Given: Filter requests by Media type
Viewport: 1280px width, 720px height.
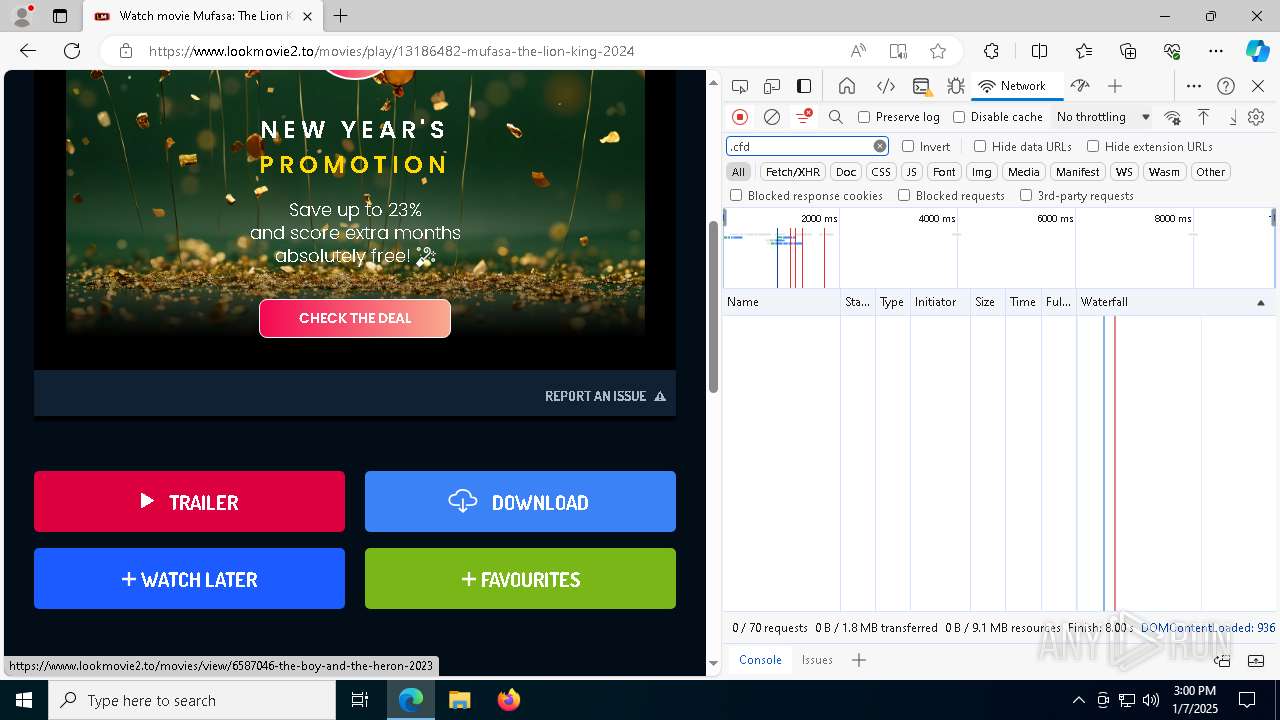Looking at the screenshot, I should pos(1023,172).
